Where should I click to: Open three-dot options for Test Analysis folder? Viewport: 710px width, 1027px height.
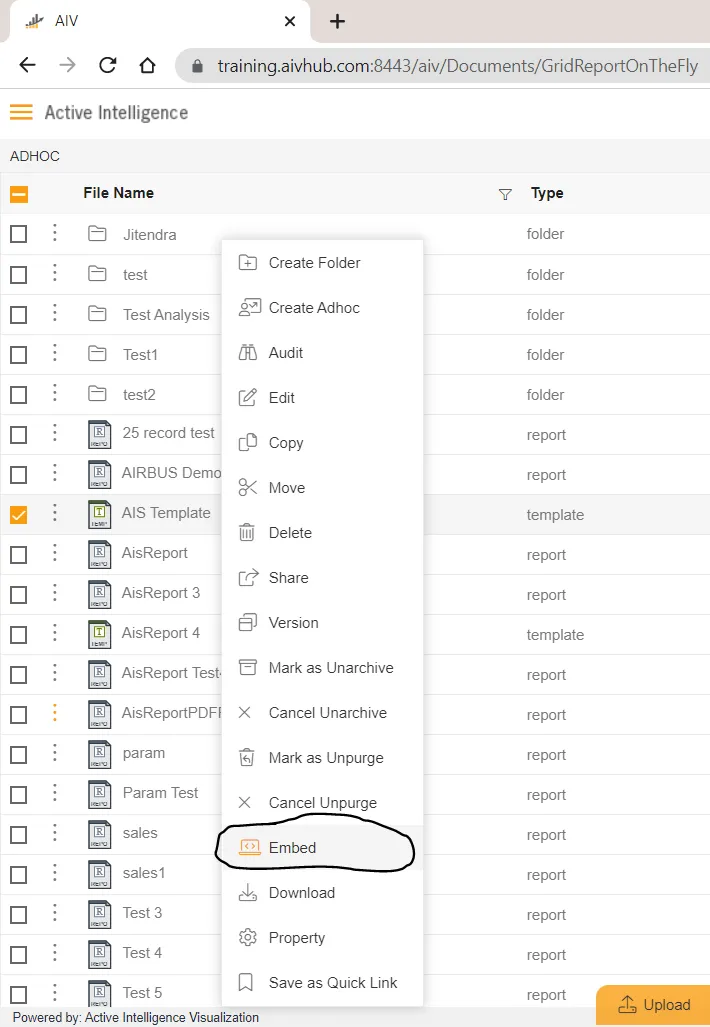click(x=55, y=313)
